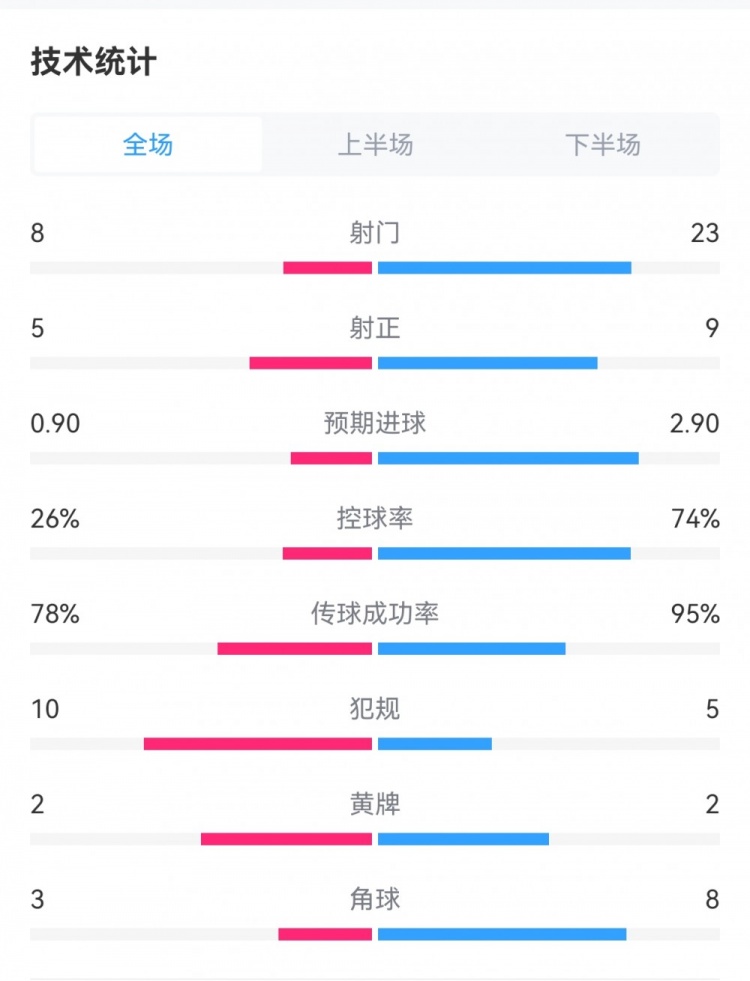Switch to the 全场 tab
Viewport: 750px width, 981px height.
[x=148, y=145]
